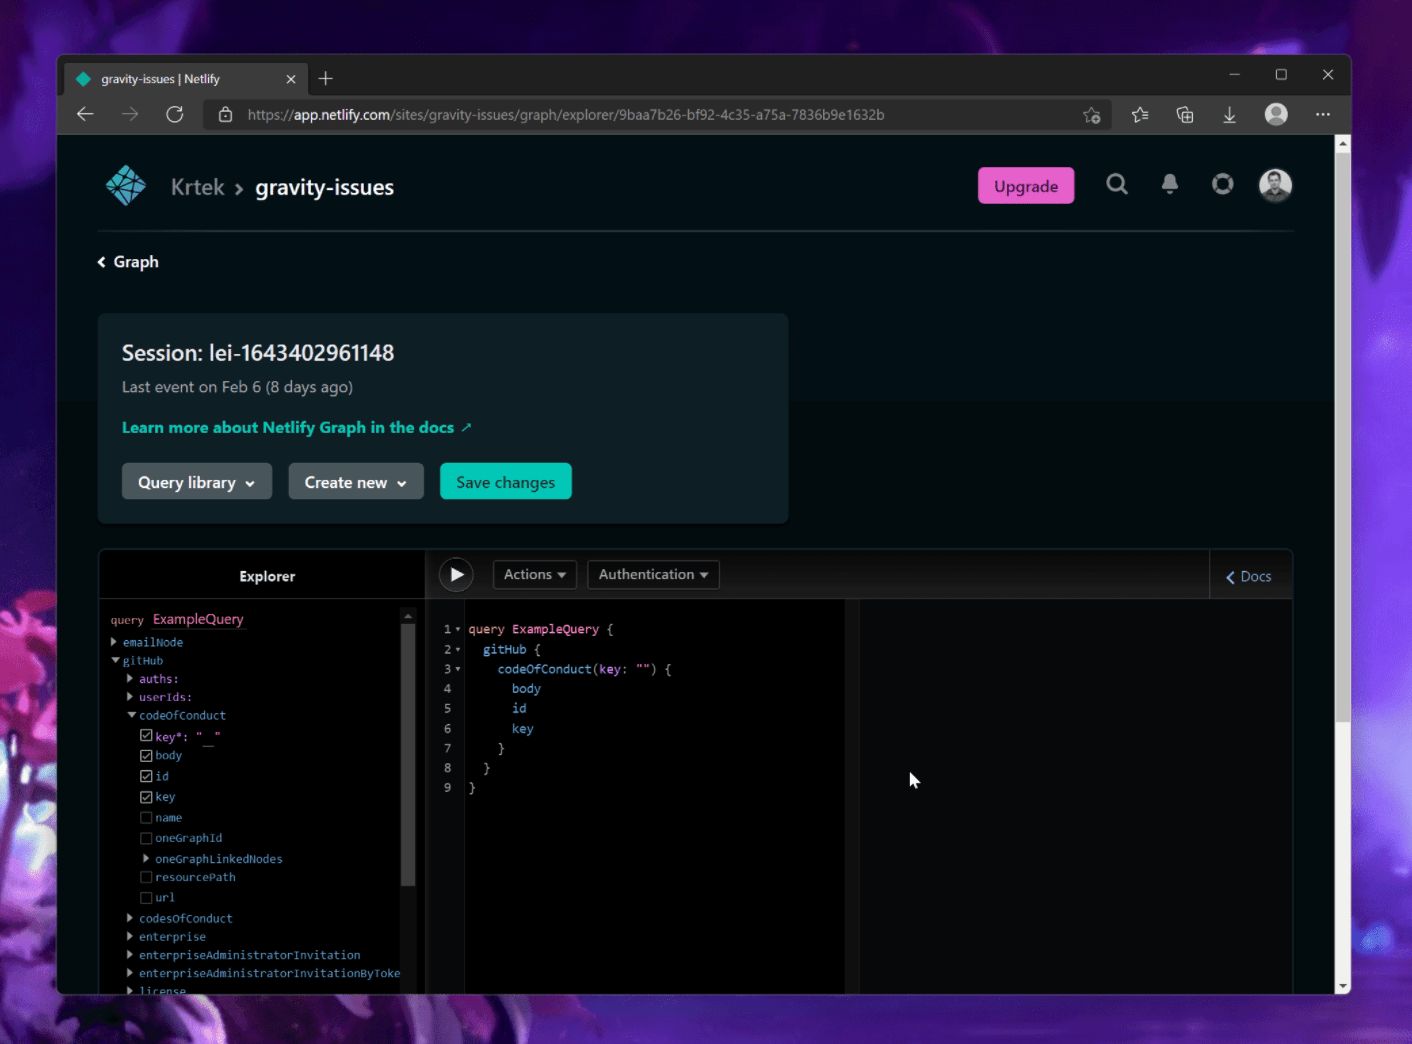
Task: Click the Netlify logo icon
Action: click(x=126, y=186)
